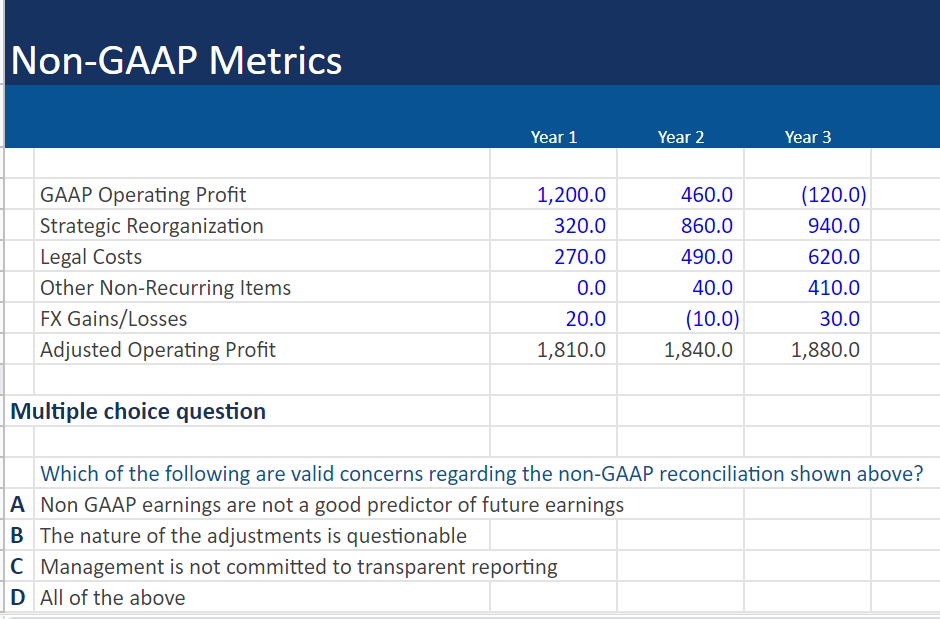Click Year 3 GAAP Operating Profit (120.0) cell
940x619 pixels.
pyautogui.click(x=808, y=194)
